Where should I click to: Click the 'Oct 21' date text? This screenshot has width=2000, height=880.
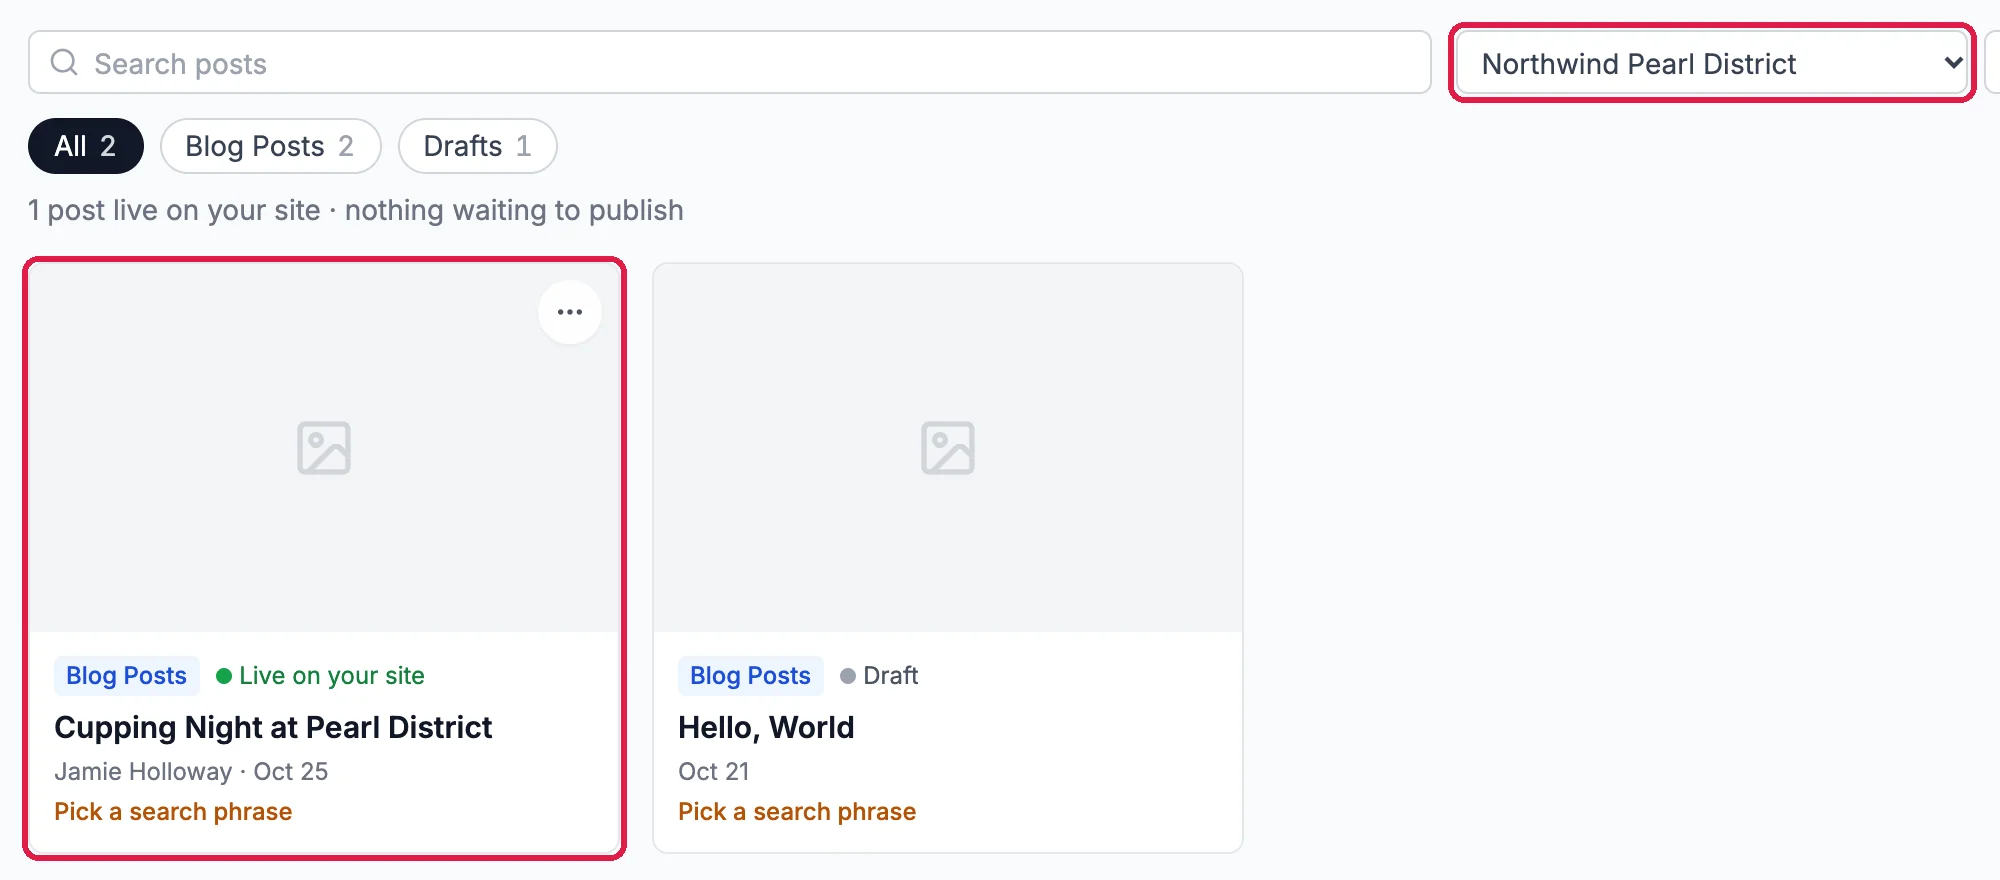pos(714,771)
